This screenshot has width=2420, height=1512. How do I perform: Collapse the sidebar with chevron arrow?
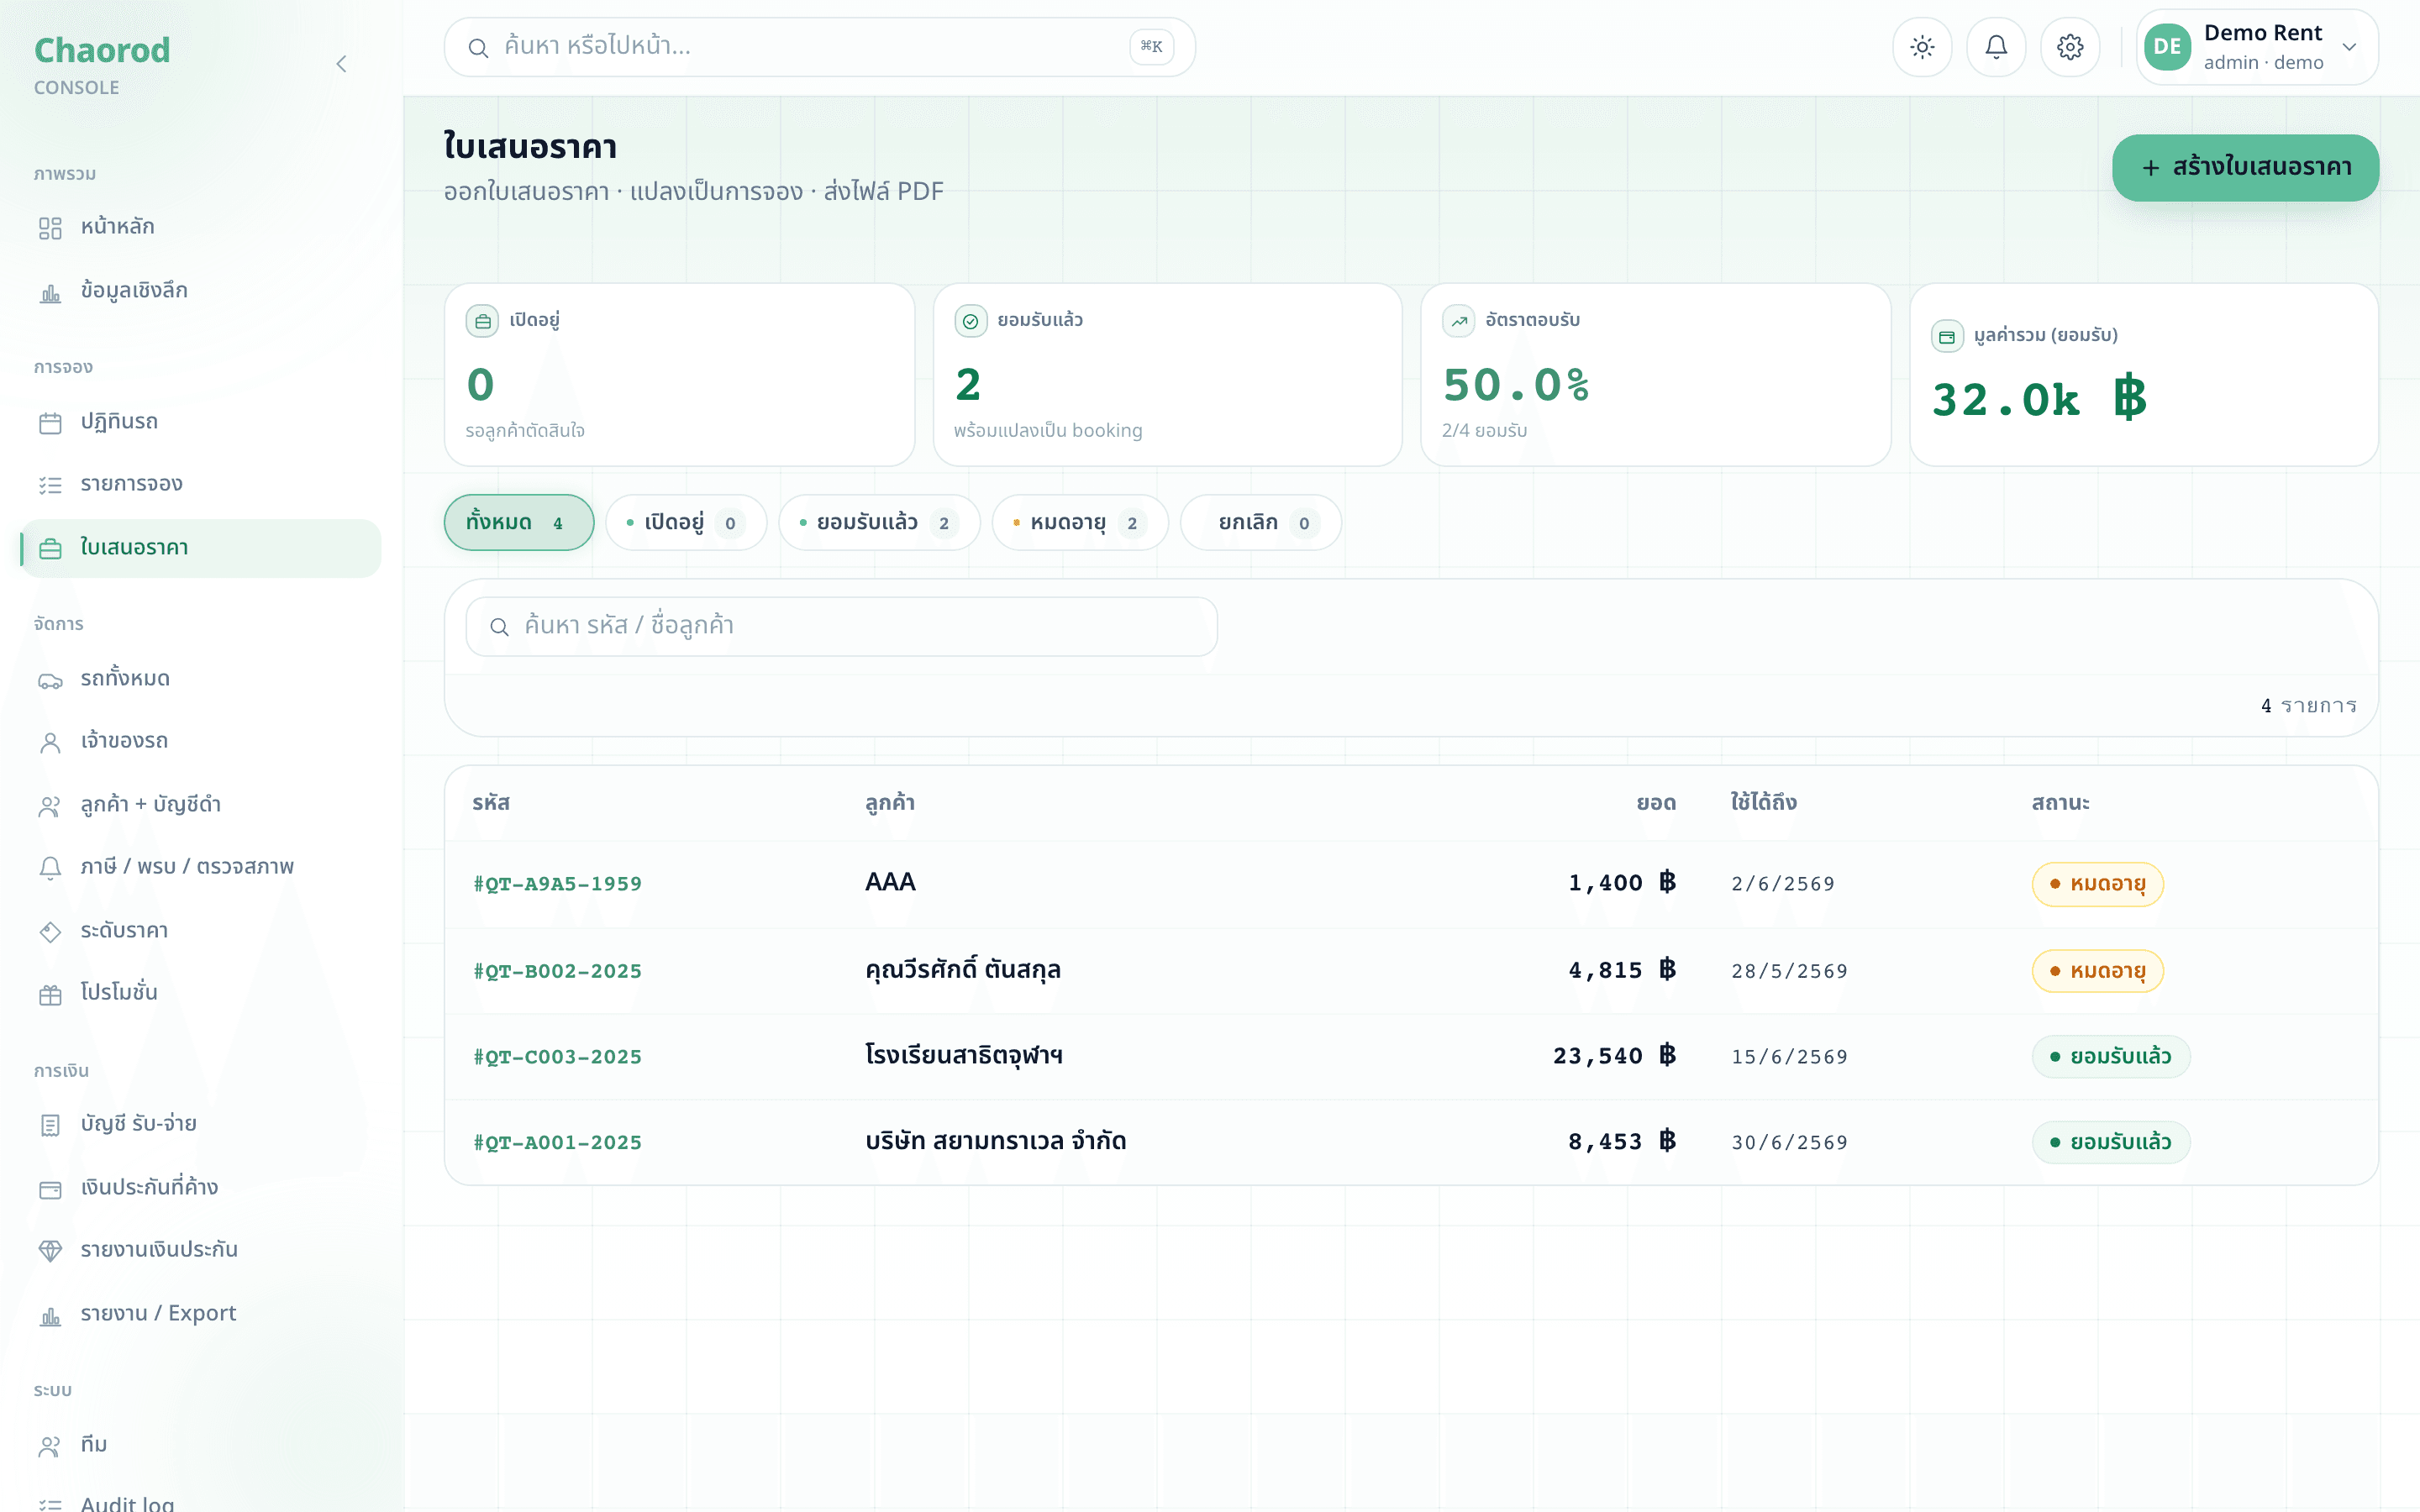point(341,64)
